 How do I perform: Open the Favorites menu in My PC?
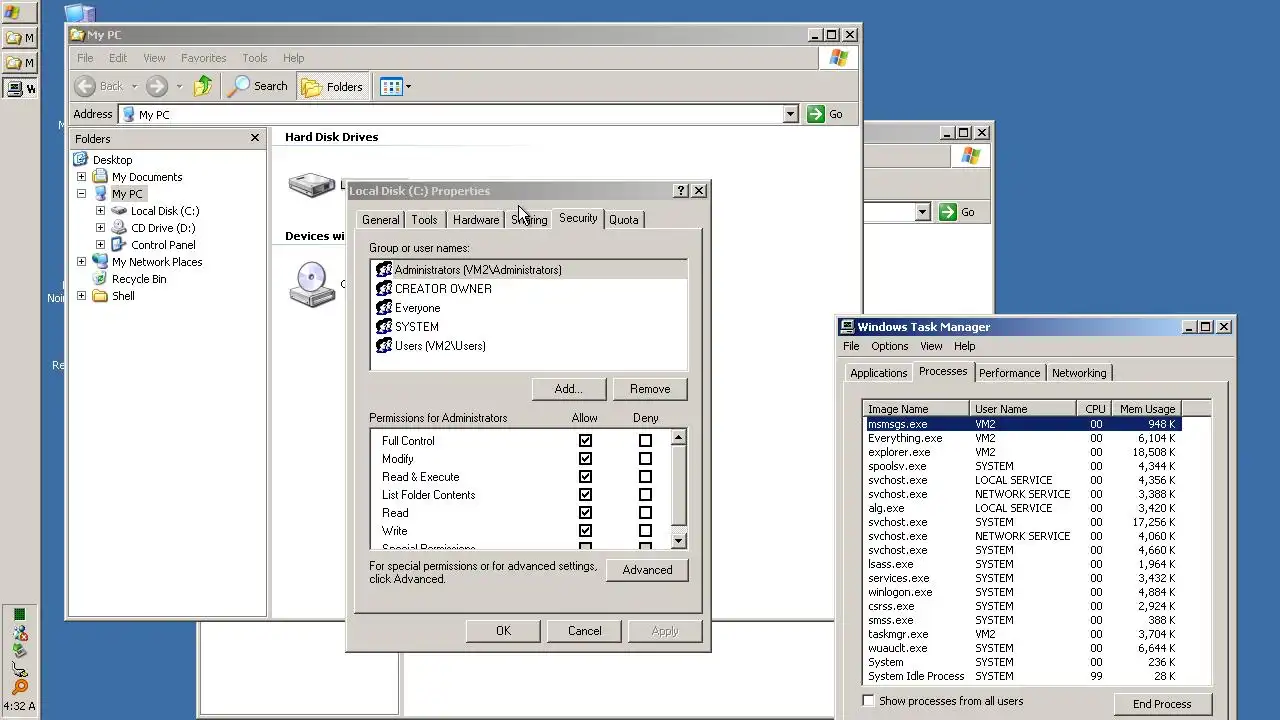[x=203, y=58]
